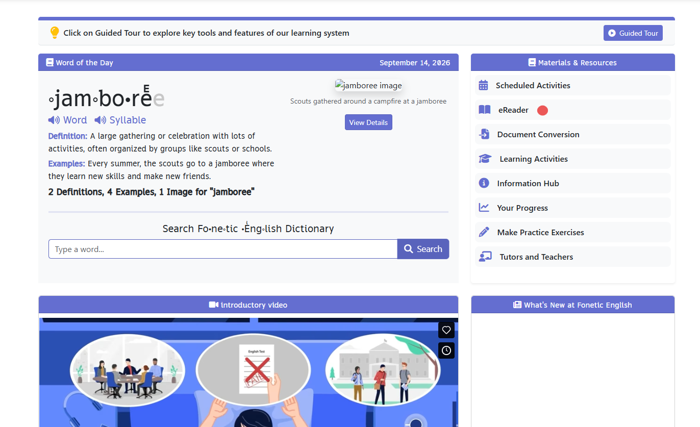Click the magnifier icon in Search button
Viewport: 700px width, 427px height.
tap(408, 249)
